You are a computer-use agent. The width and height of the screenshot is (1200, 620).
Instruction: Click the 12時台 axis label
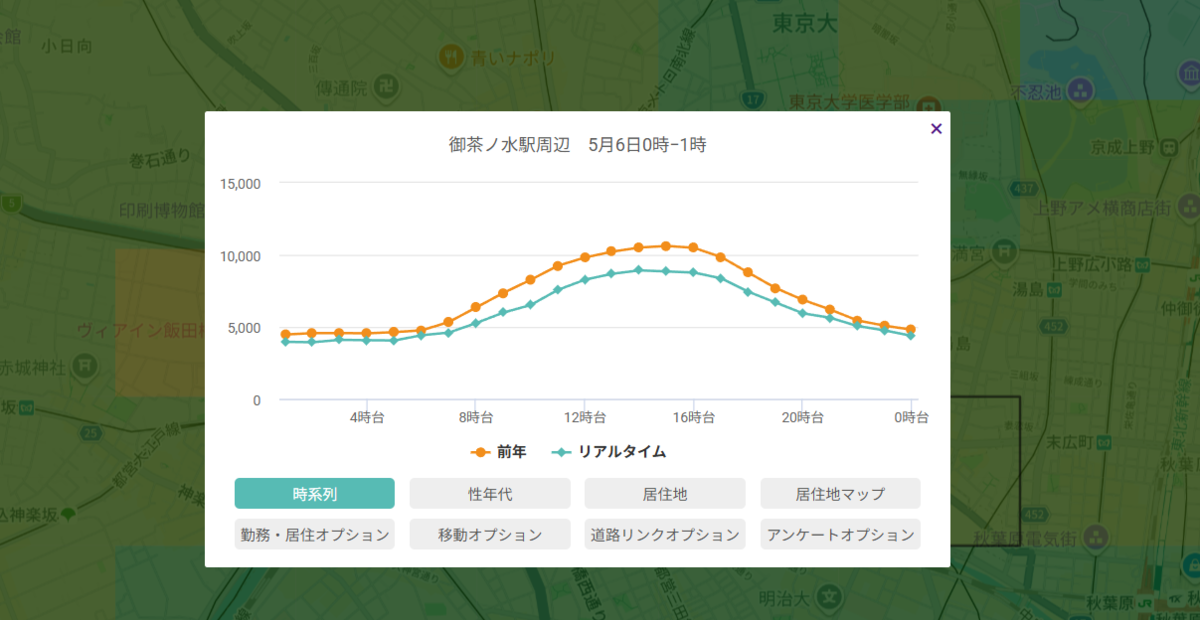coord(586,416)
